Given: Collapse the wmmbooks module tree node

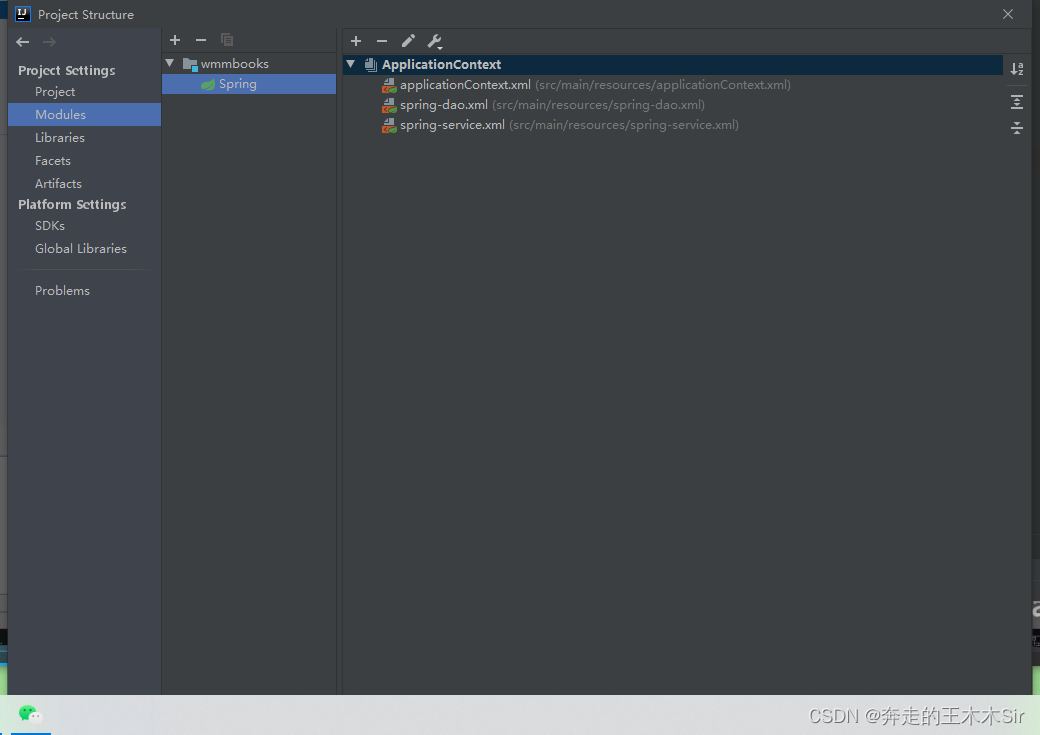Looking at the screenshot, I should 170,63.
